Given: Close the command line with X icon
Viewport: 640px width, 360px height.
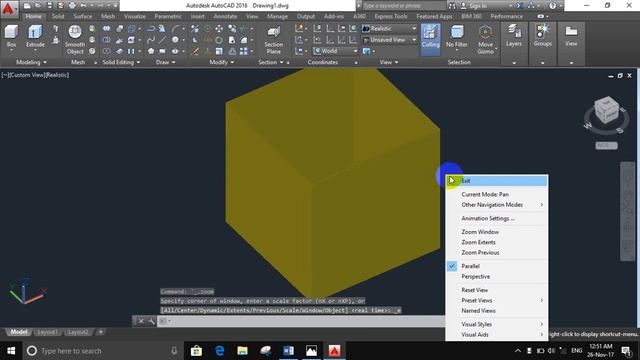Looking at the screenshot, I should click(141, 321).
